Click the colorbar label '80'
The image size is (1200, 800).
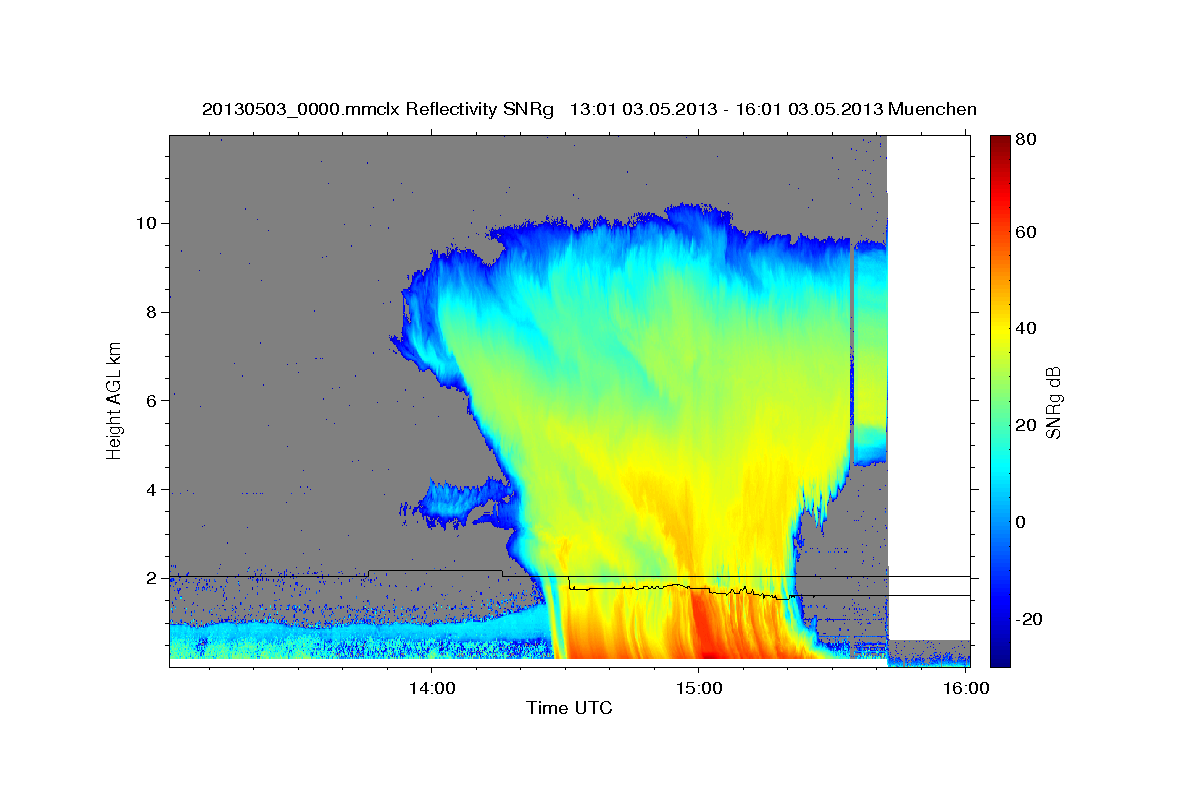(x=1027, y=139)
